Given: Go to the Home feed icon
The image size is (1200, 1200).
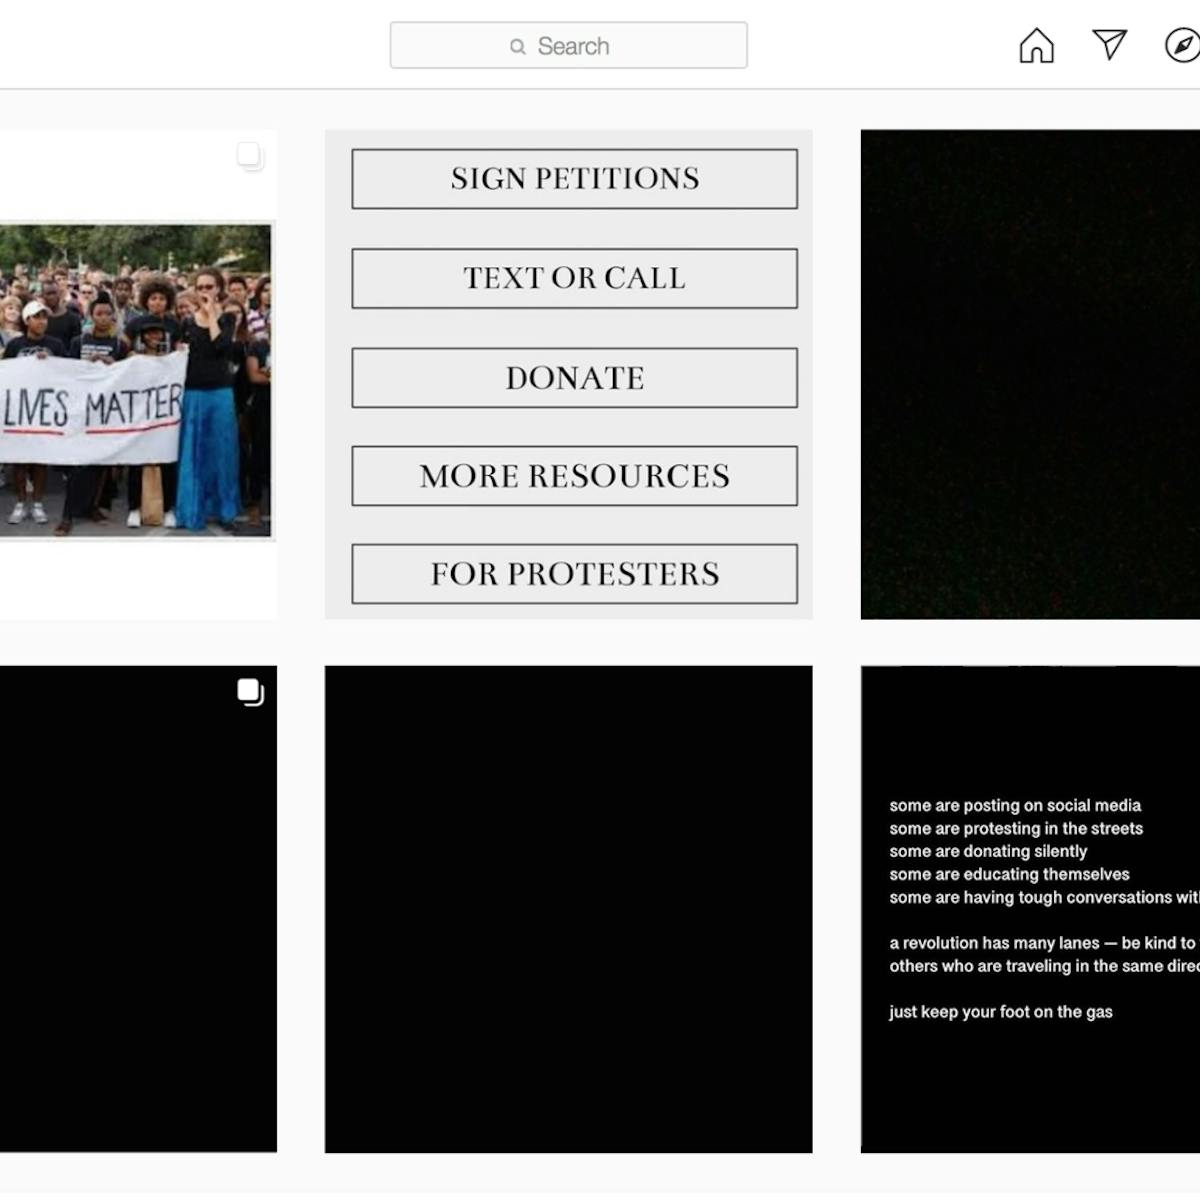Looking at the screenshot, I should click(1036, 46).
